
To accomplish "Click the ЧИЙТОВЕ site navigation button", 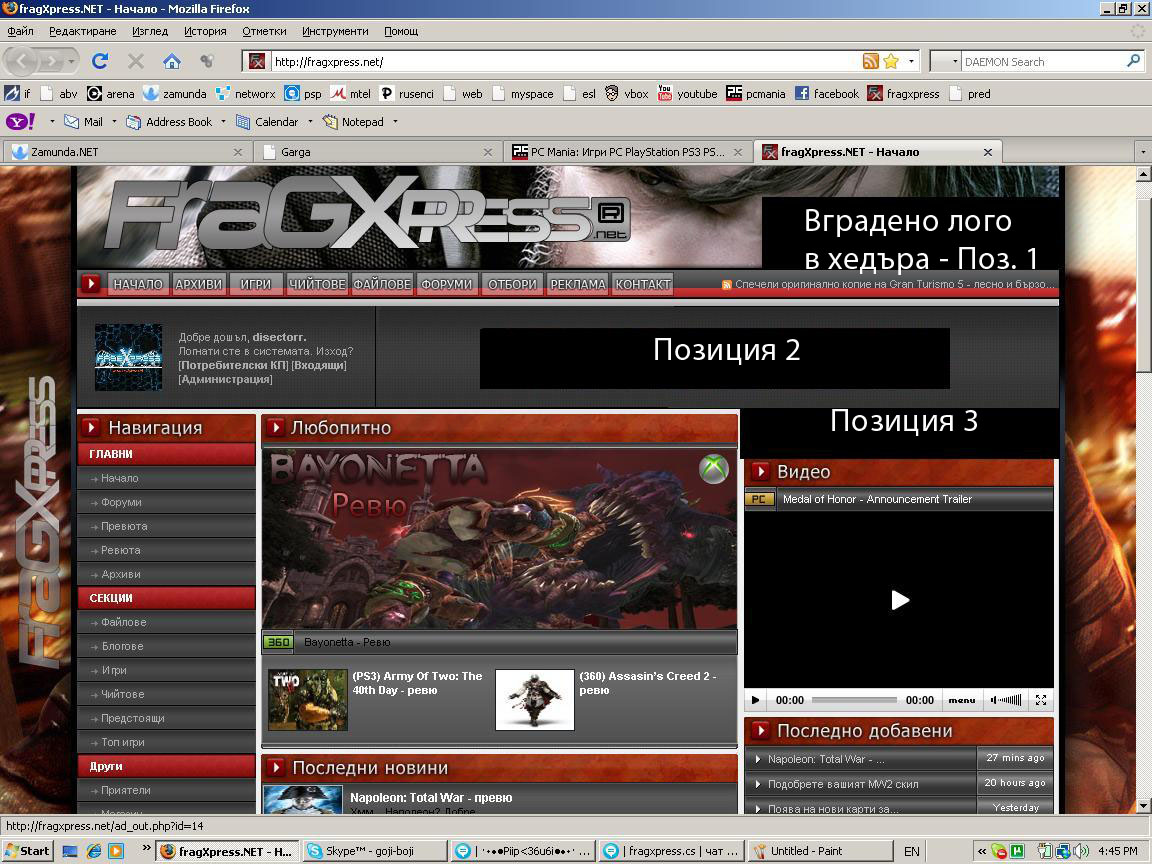I will 317,284.
